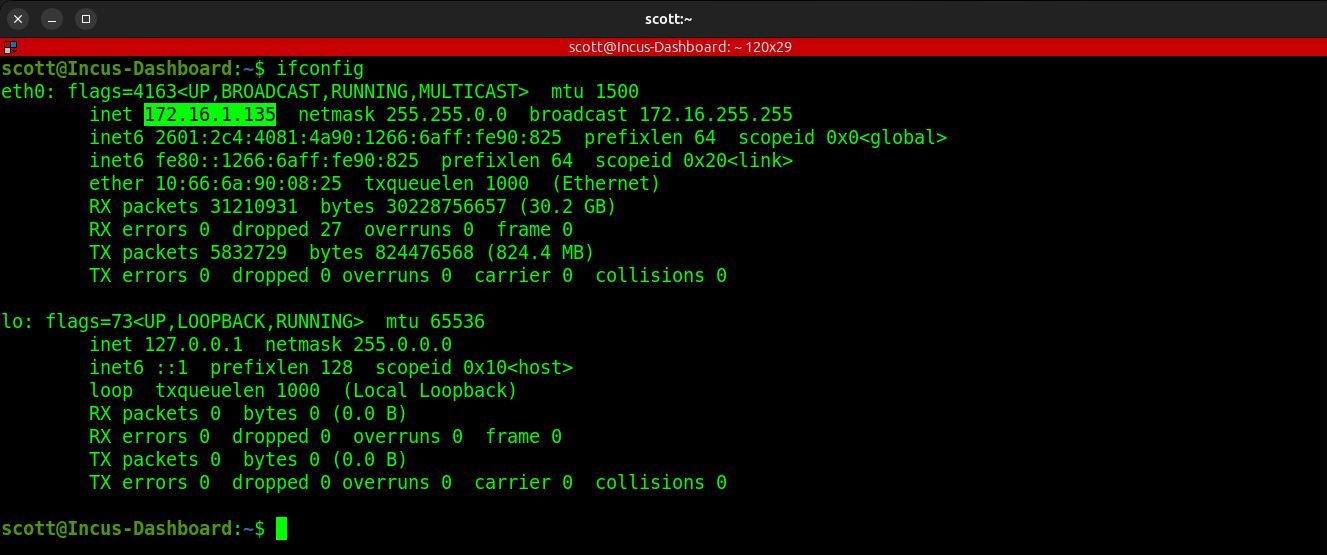
Task: Minimize the scott:~ terminal window
Action: pos(52,19)
